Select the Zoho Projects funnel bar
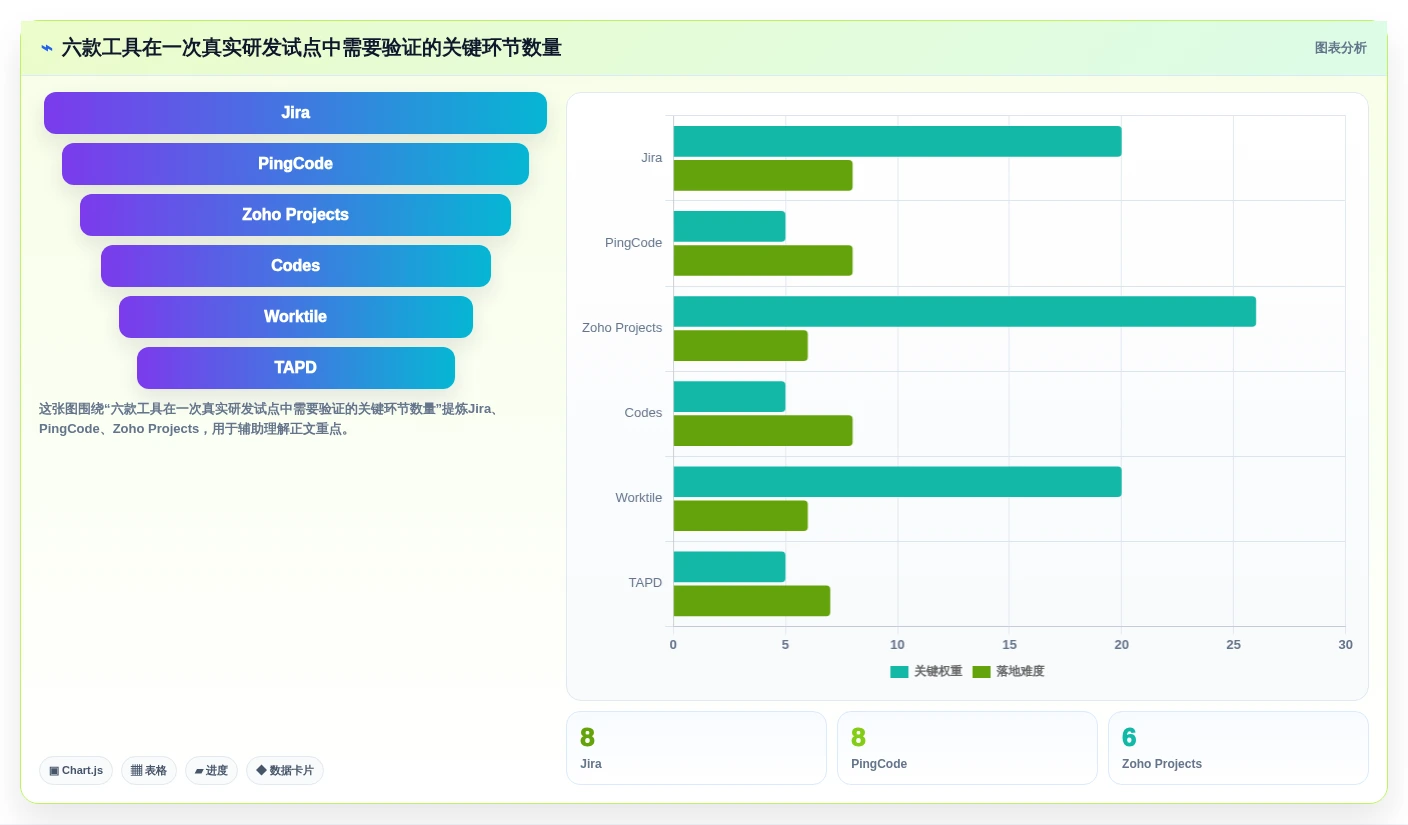The image size is (1408, 825). 295,215
